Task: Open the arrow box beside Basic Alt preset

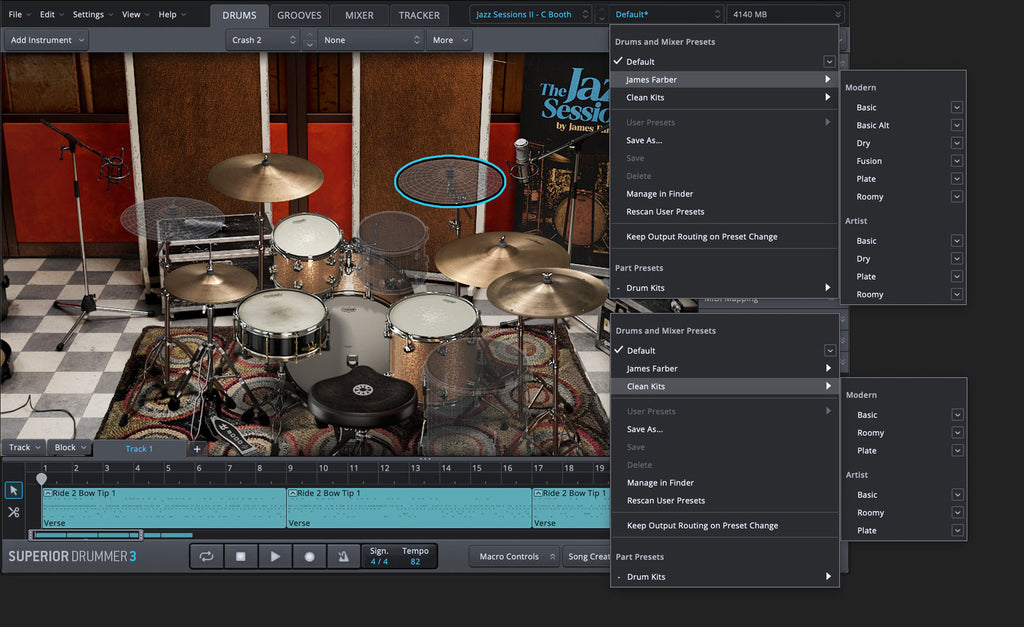Action: pyautogui.click(x=957, y=125)
